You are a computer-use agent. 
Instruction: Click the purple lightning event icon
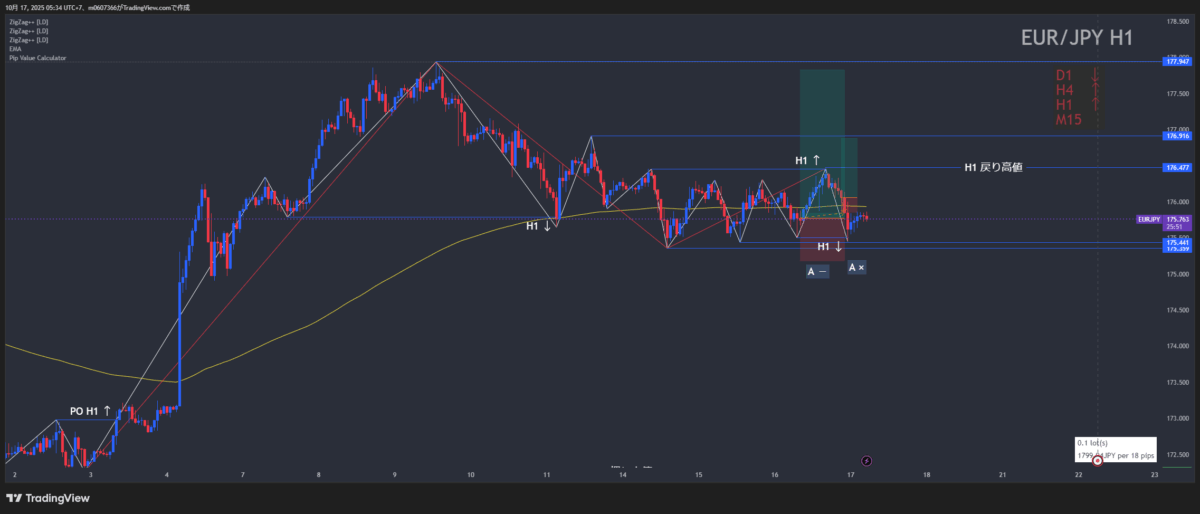(x=866, y=461)
